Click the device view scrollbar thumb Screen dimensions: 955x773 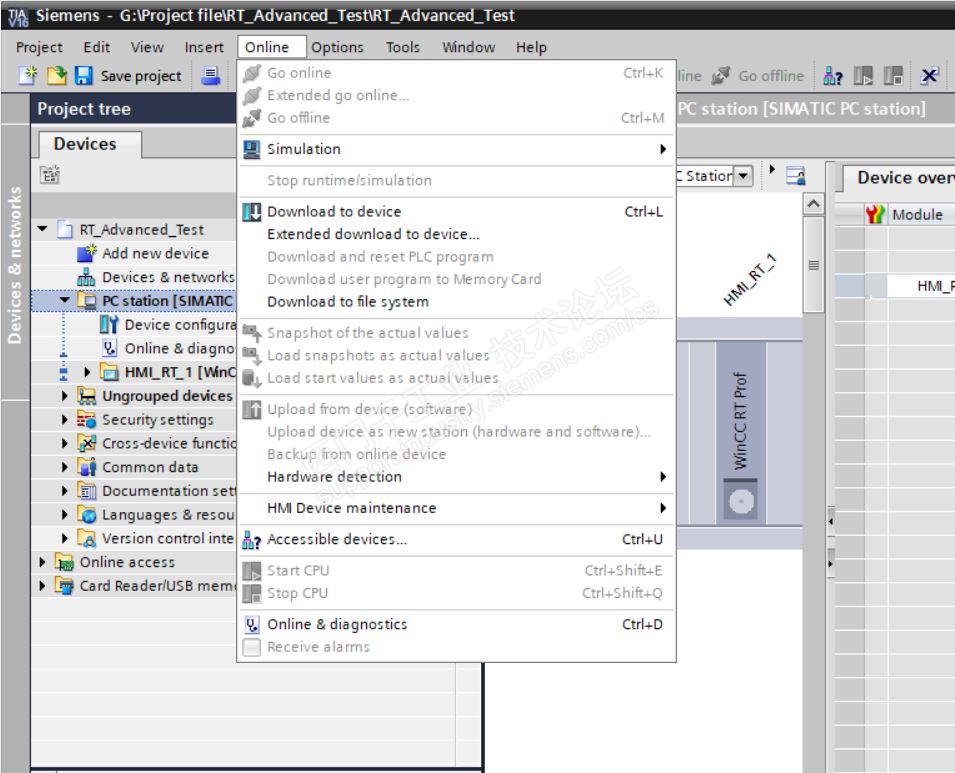tap(814, 265)
